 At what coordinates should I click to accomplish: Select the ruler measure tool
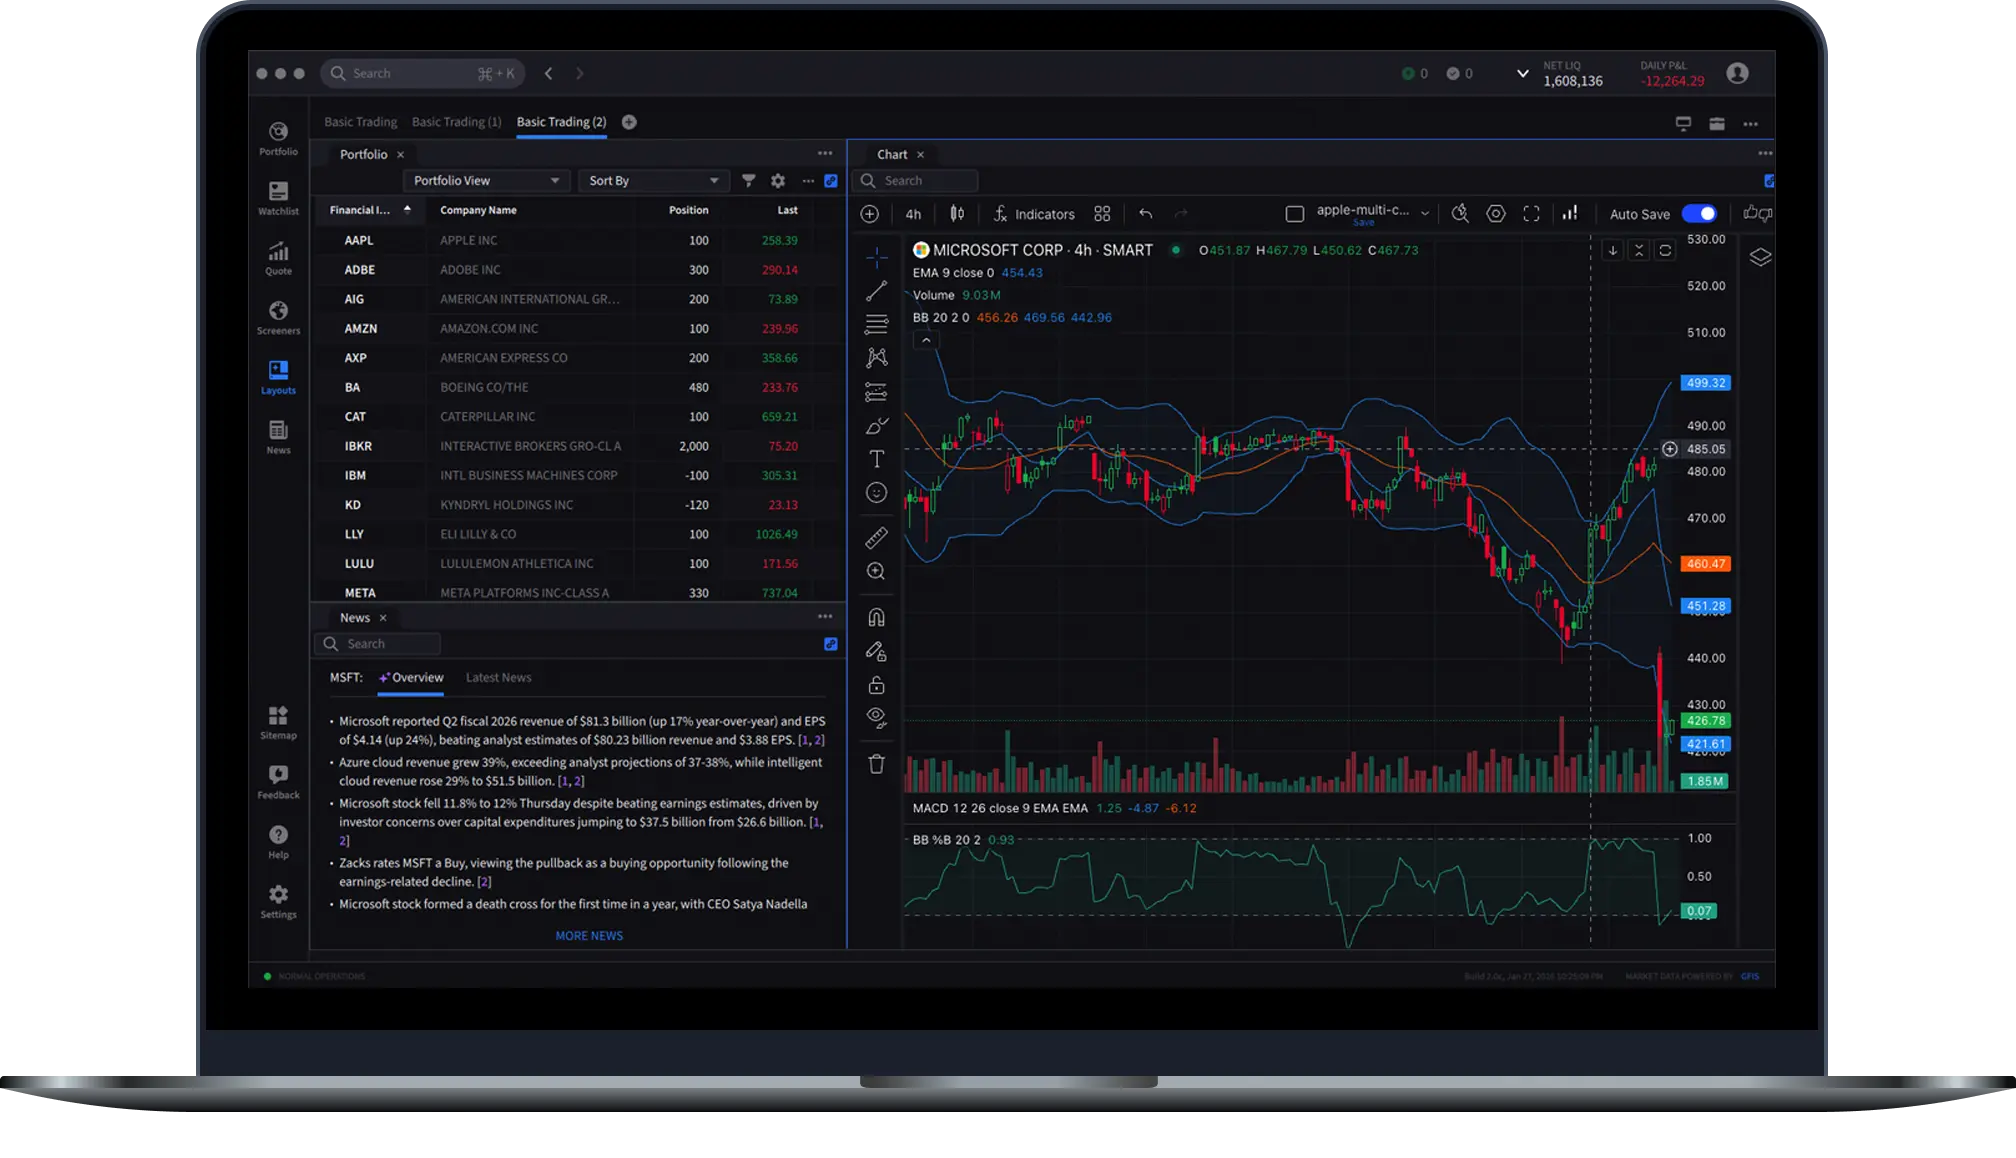pyautogui.click(x=876, y=538)
